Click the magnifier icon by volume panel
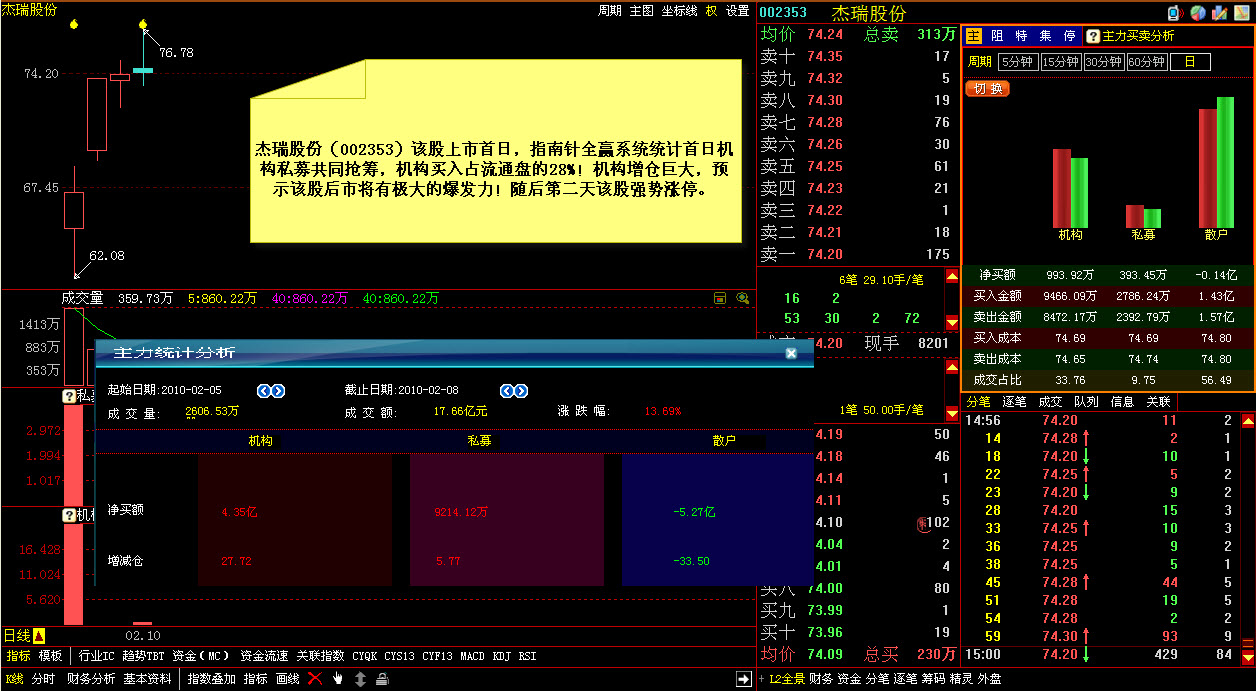Image resolution: width=1256 pixels, height=691 pixels. tap(742, 298)
